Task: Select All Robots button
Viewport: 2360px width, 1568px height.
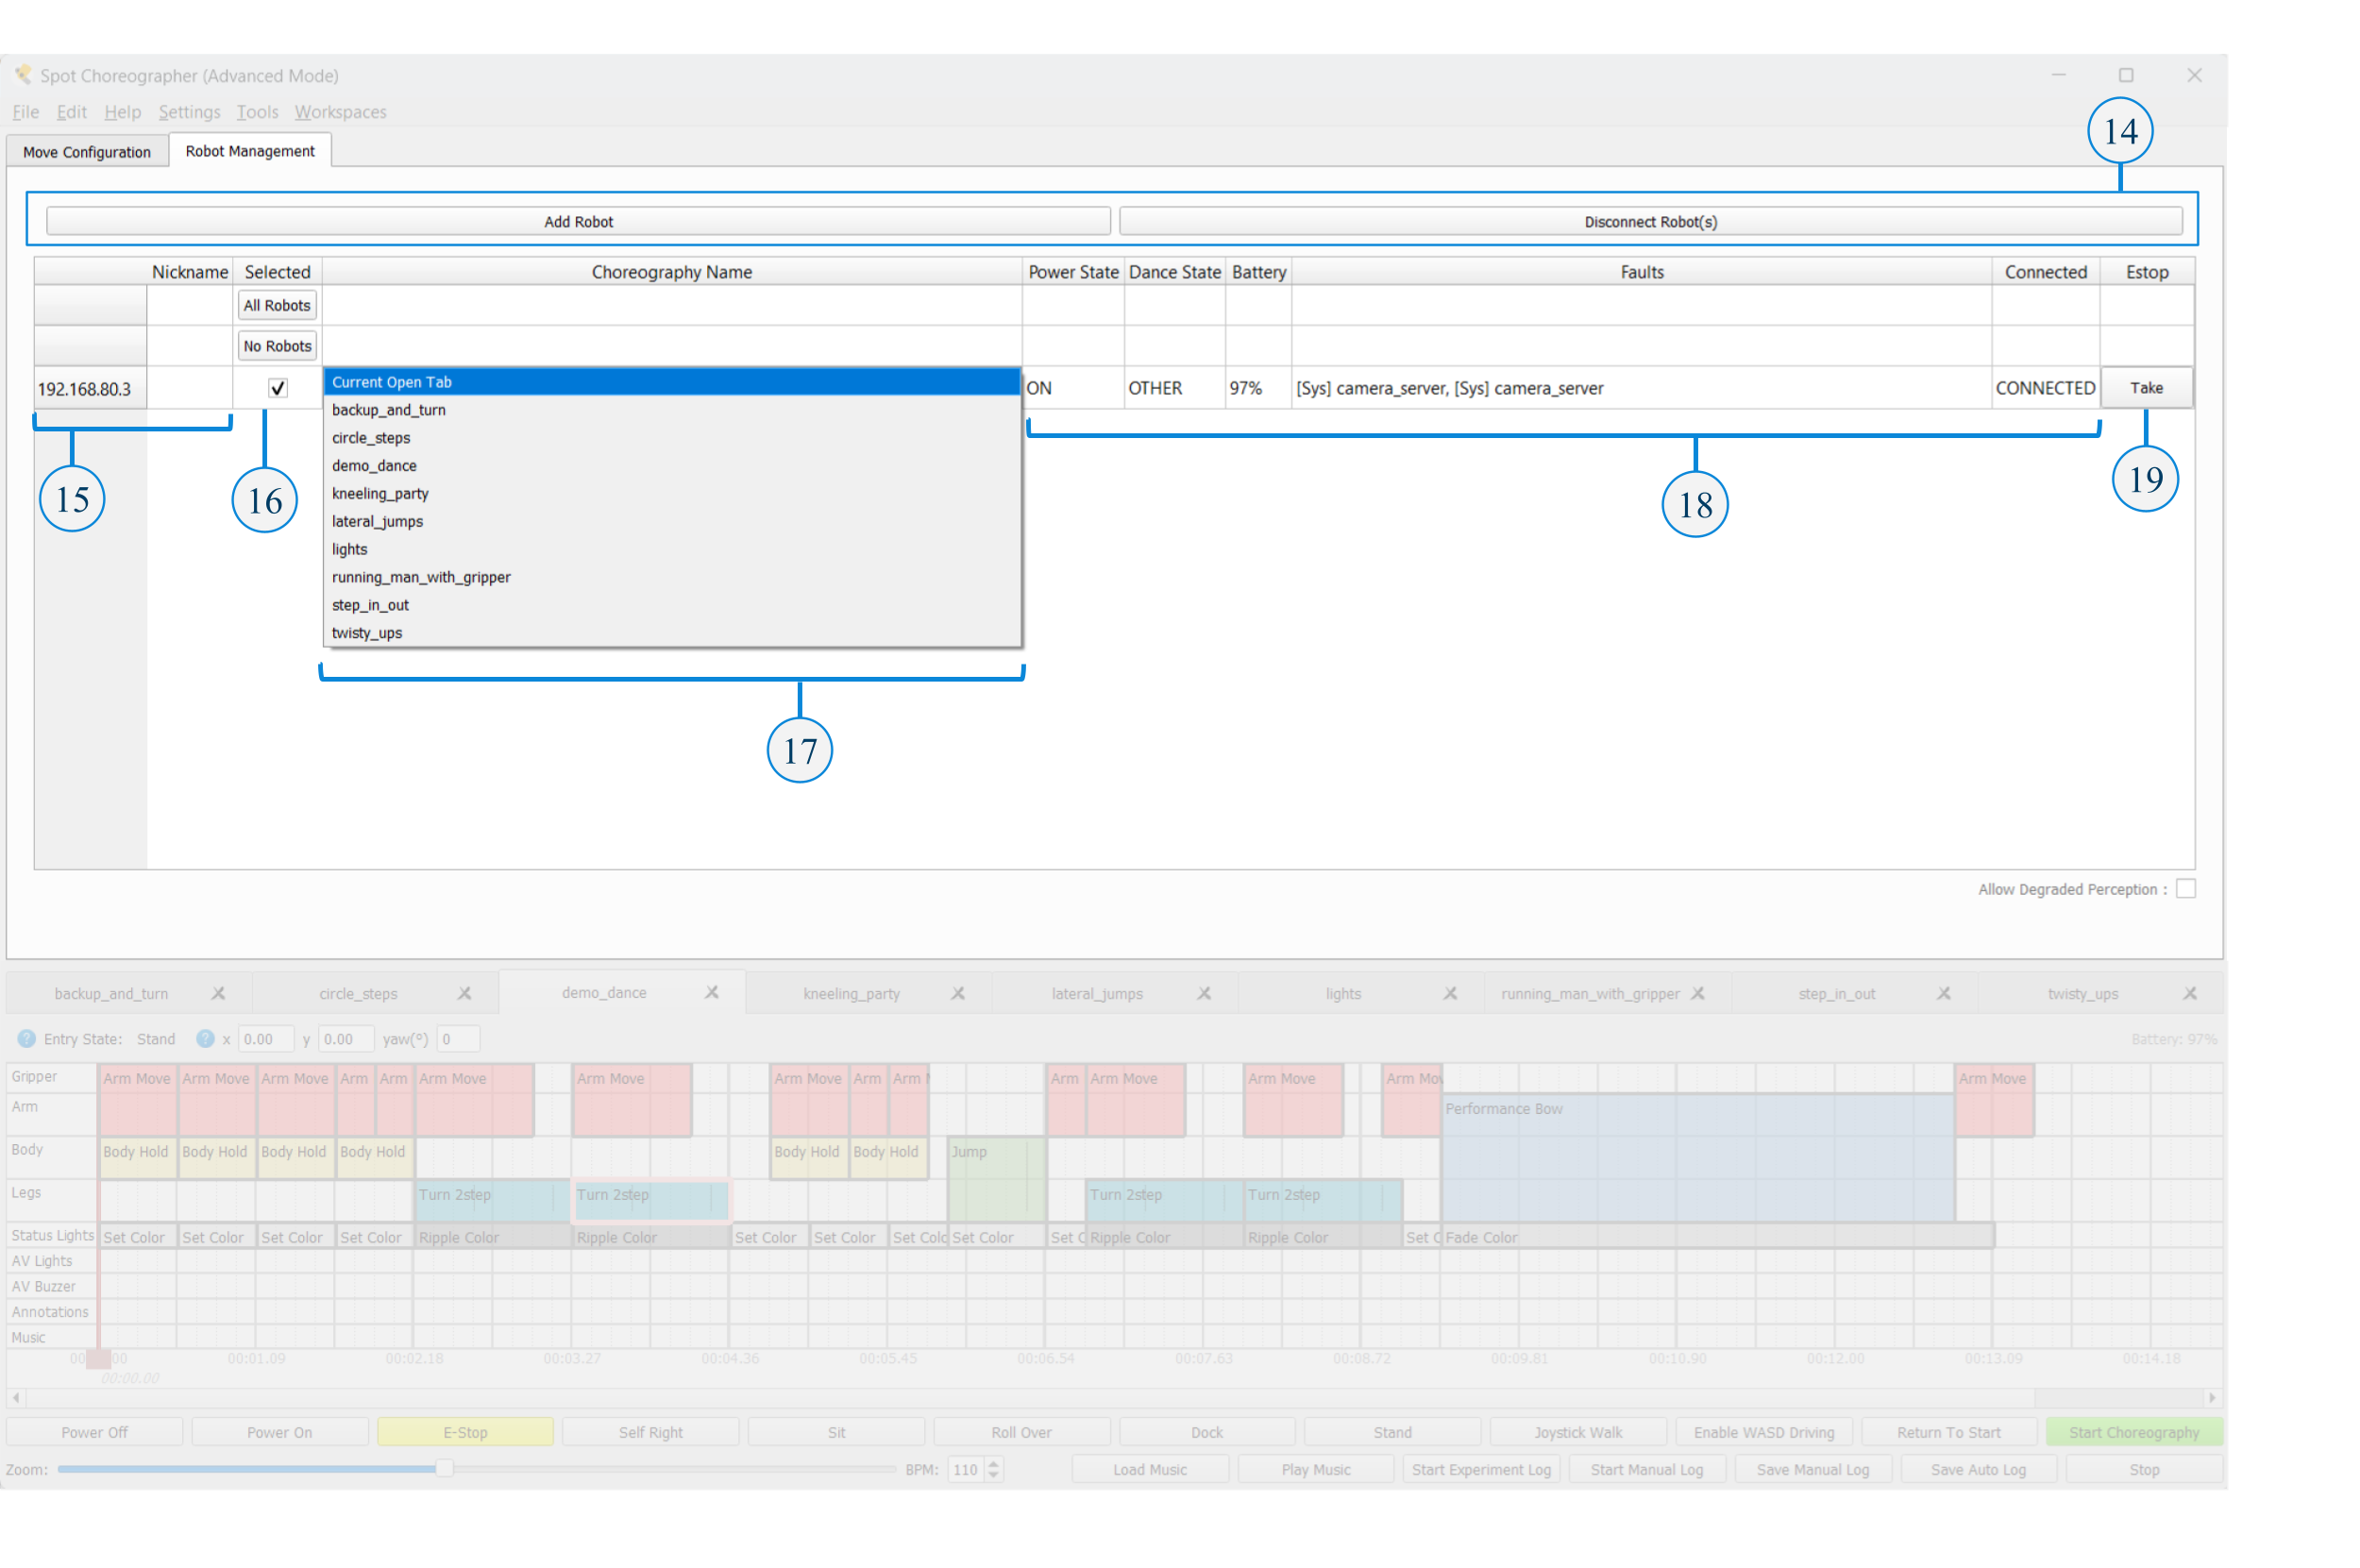Action: click(277, 306)
